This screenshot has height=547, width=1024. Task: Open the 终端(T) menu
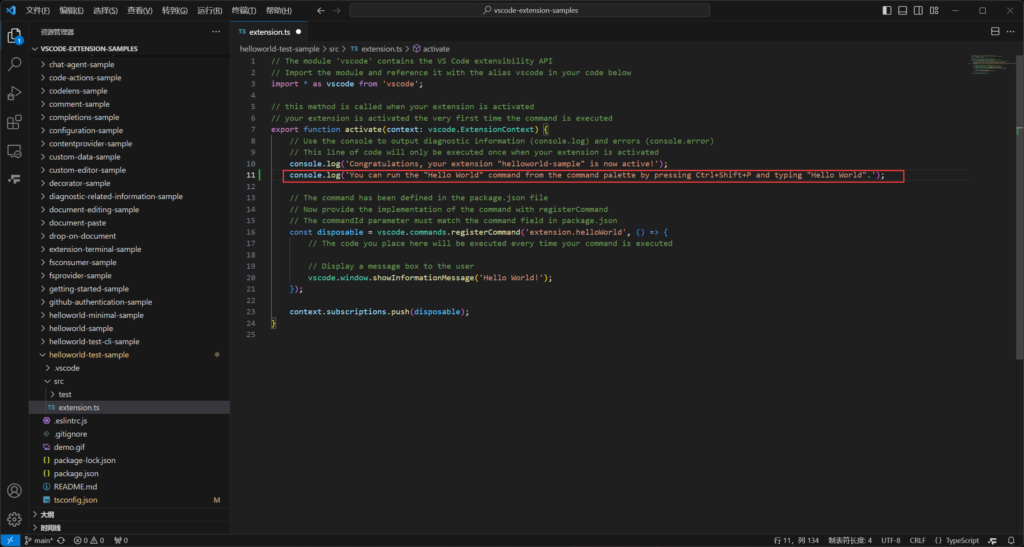245,10
